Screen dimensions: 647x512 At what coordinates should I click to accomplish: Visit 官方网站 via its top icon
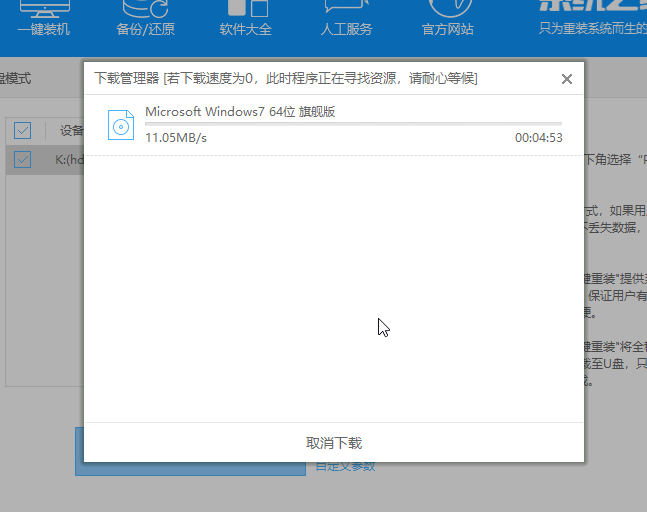point(448,8)
